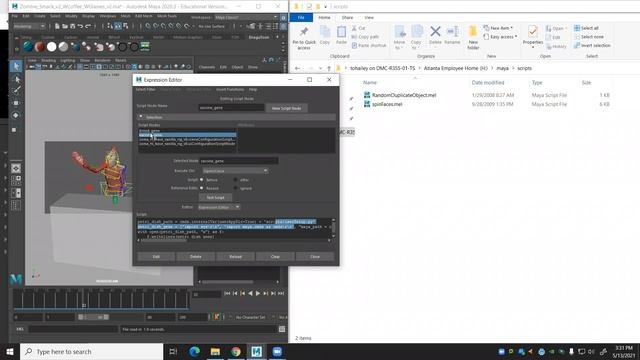
Task: Switch to the View tab in Explorer
Action: point(369,18)
